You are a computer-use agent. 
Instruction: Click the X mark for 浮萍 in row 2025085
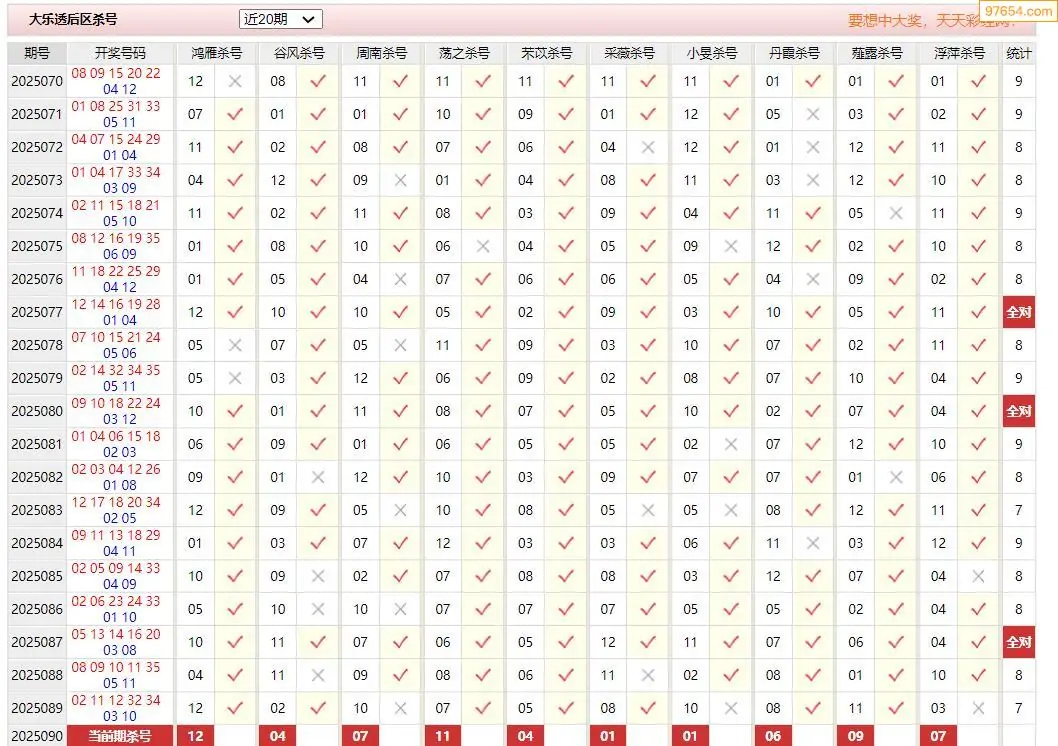(x=978, y=577)
